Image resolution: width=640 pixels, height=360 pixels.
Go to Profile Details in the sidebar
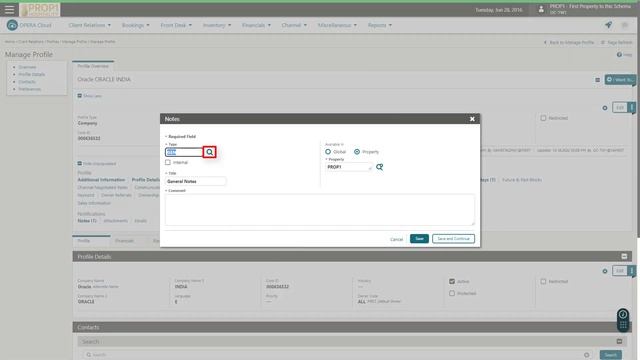click(31, 74)
